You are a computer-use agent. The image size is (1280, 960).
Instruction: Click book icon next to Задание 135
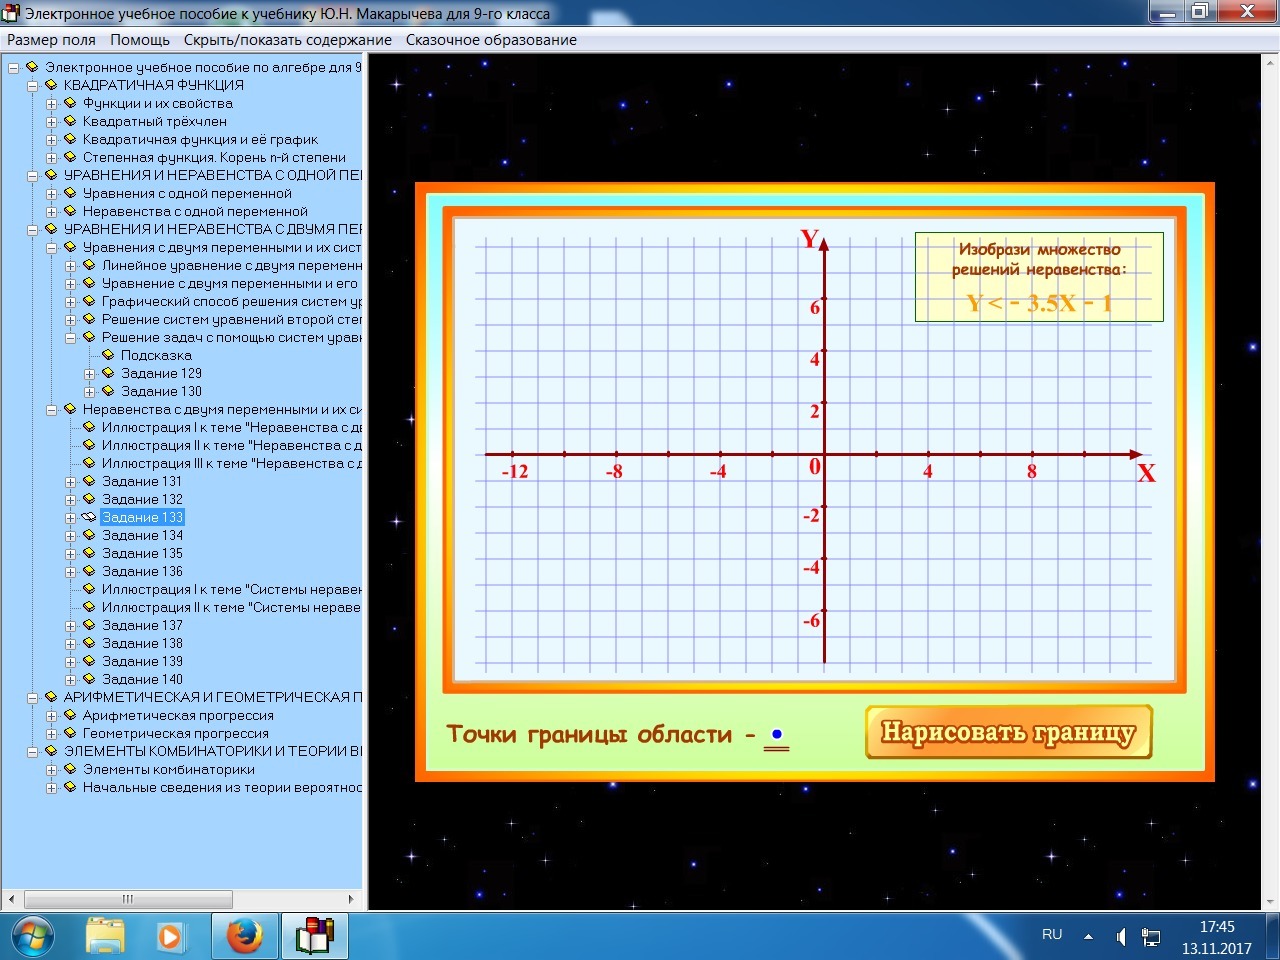(89, 553)
